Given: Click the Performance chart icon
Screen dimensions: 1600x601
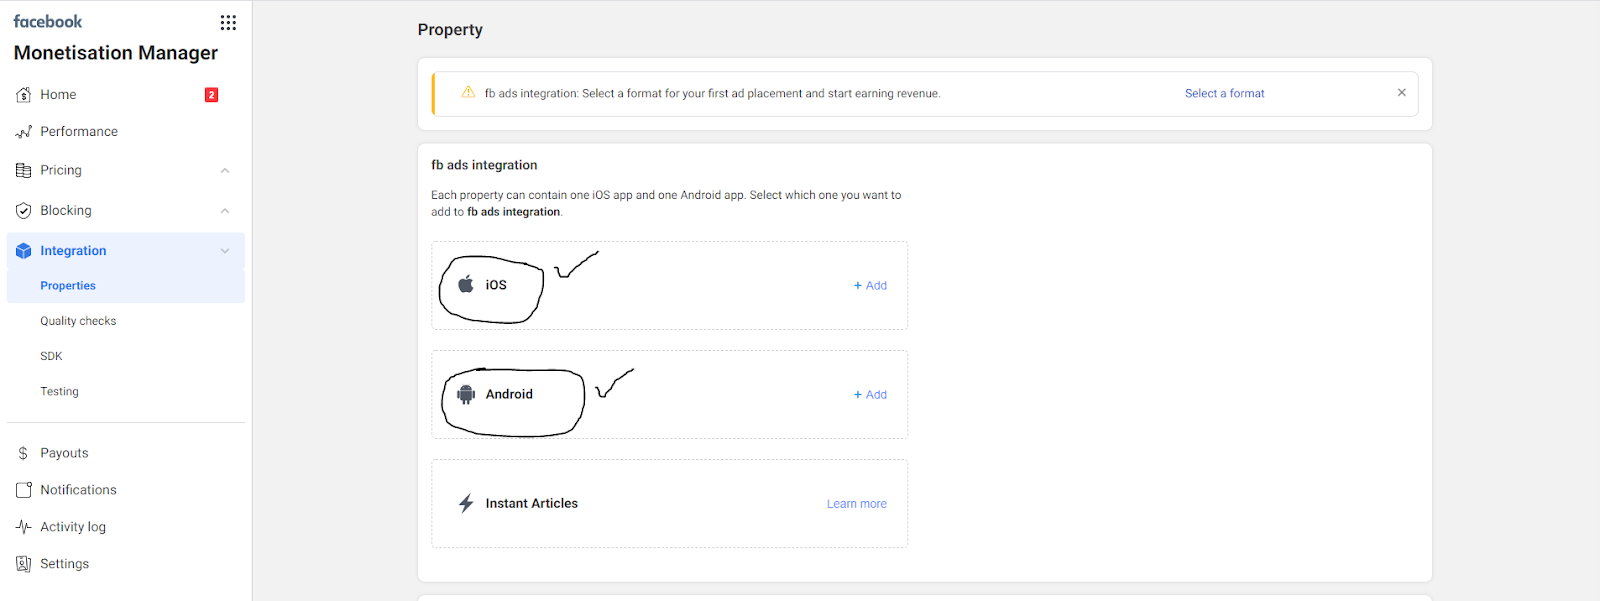Looking at the screenshot, I should (x=24, y=132).
